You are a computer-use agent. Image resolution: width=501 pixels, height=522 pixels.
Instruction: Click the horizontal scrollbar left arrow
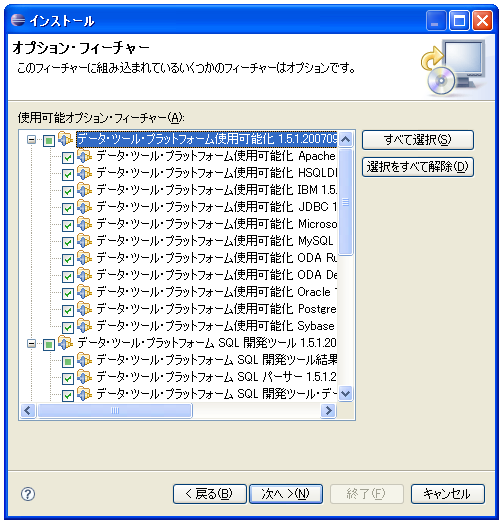pyautogui.click(x=28, y=410)
